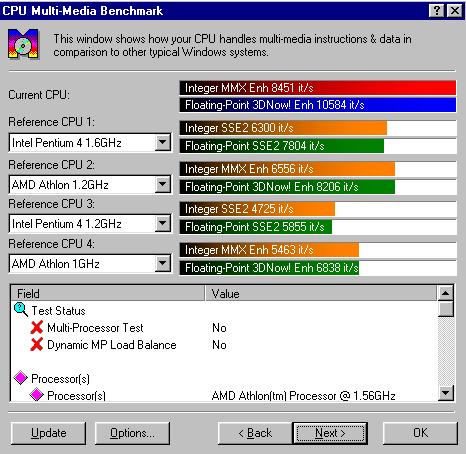
Task: Click the Current CPU: label
Action: point(39,95)
